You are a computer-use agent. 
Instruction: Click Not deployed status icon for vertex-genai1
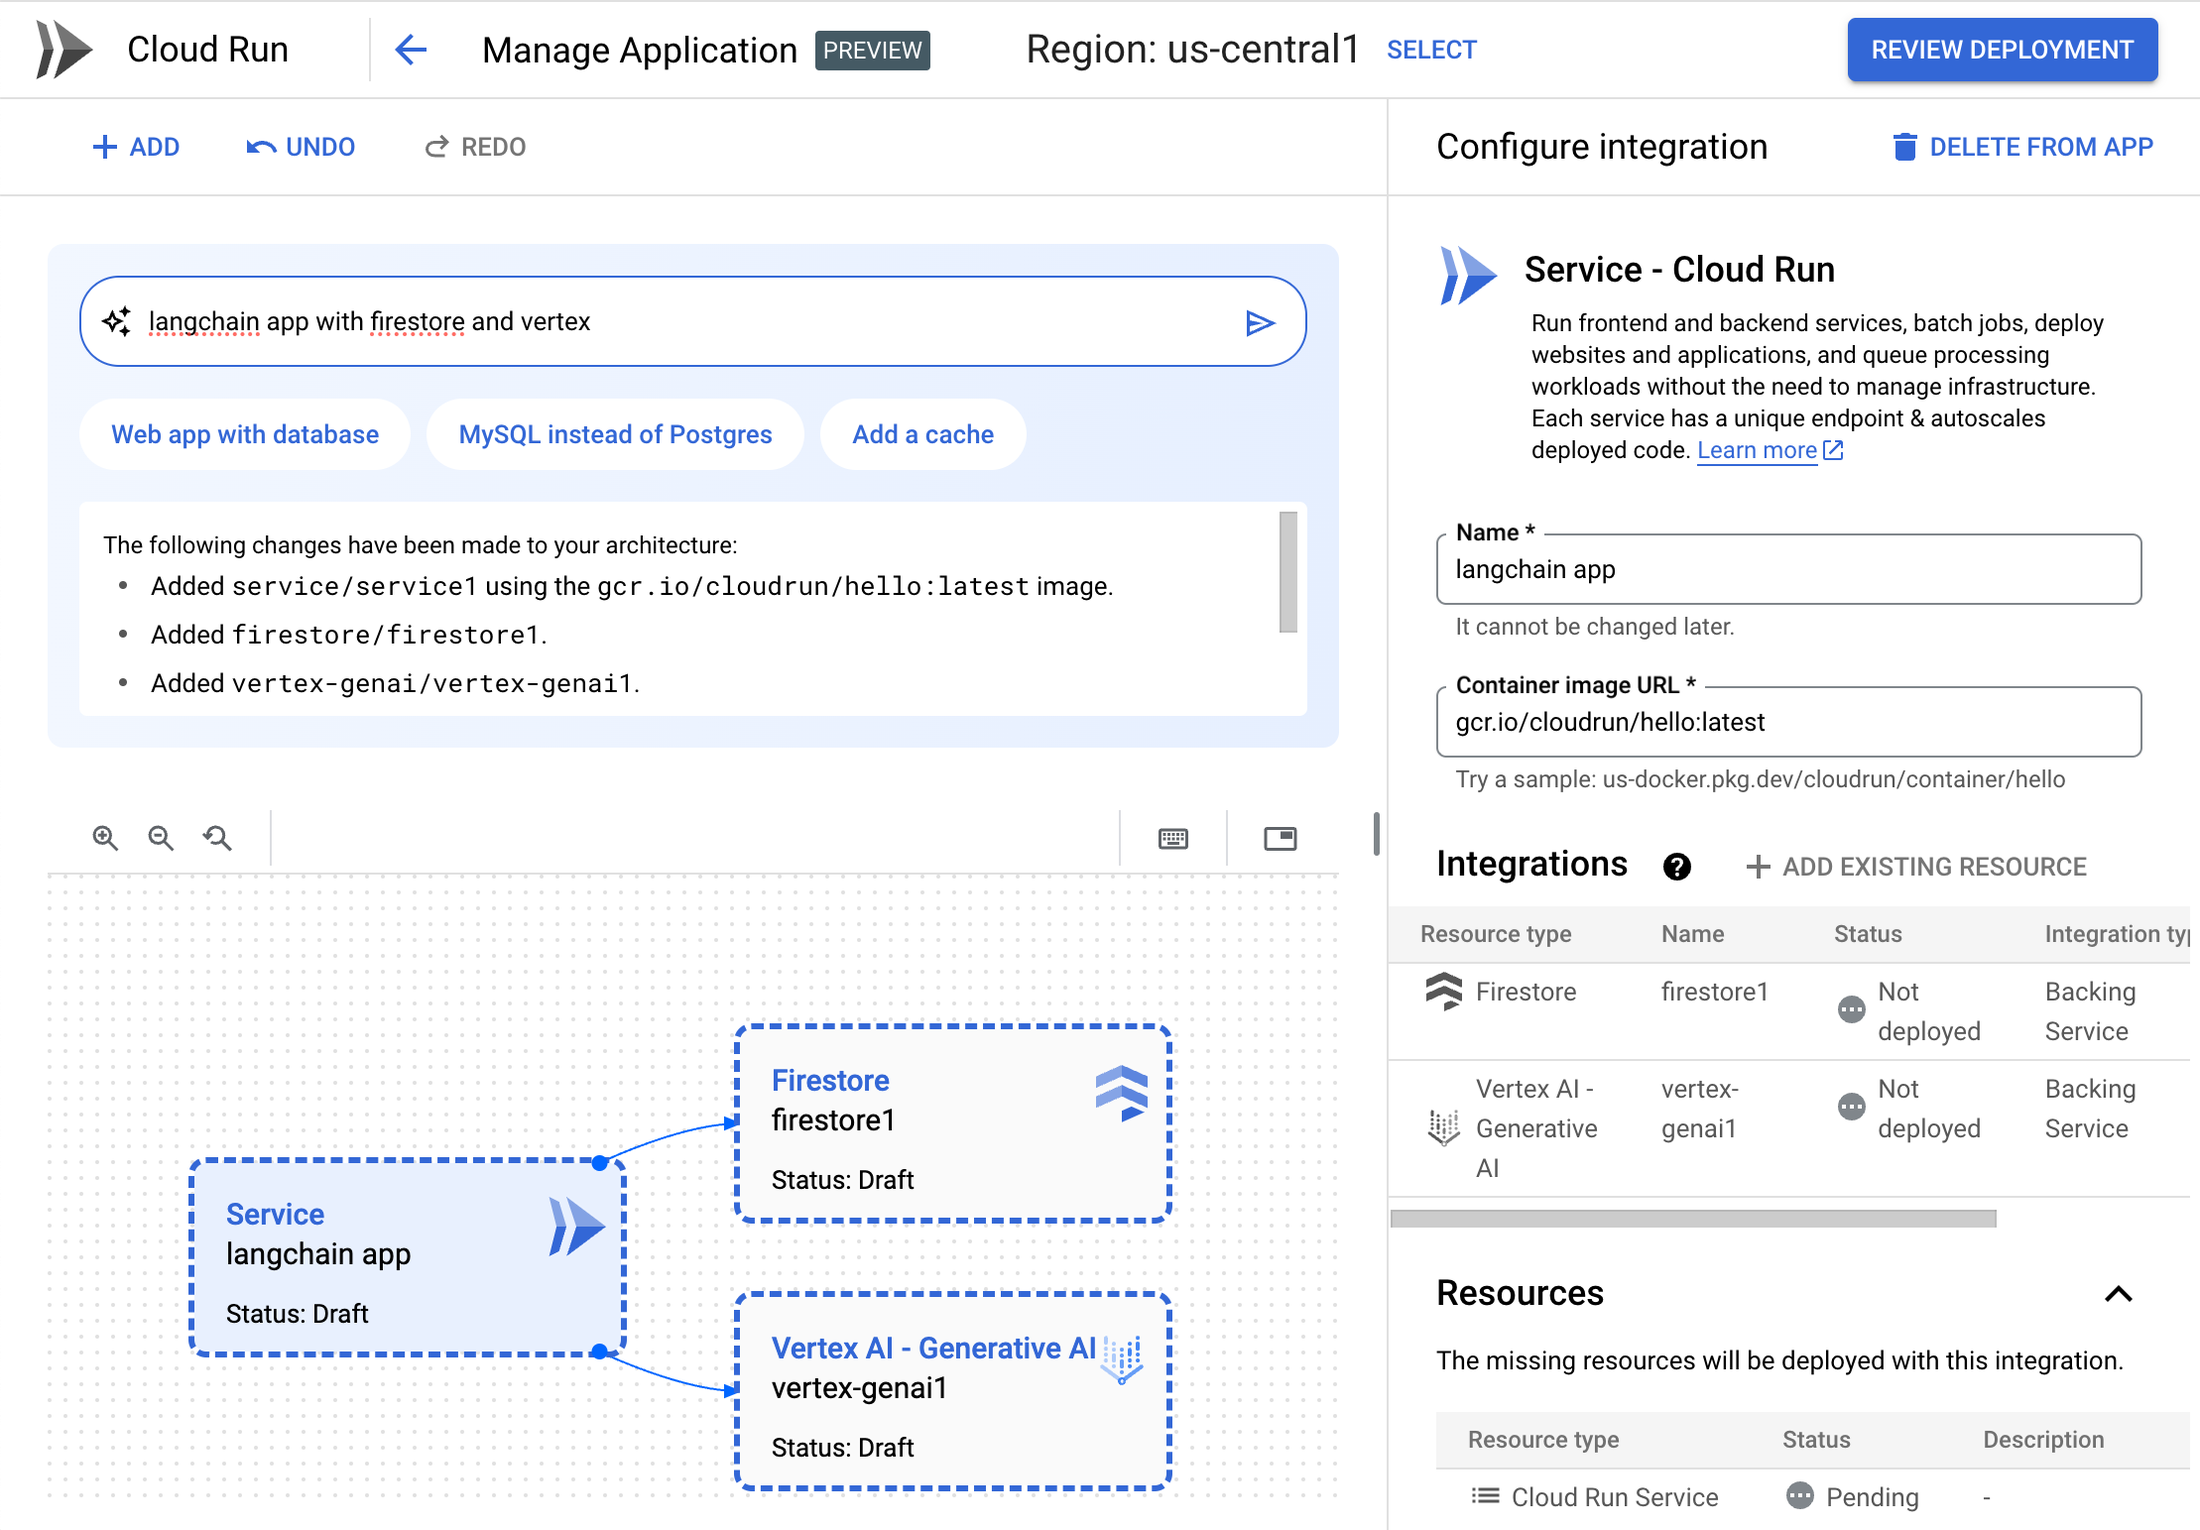1851,1107
